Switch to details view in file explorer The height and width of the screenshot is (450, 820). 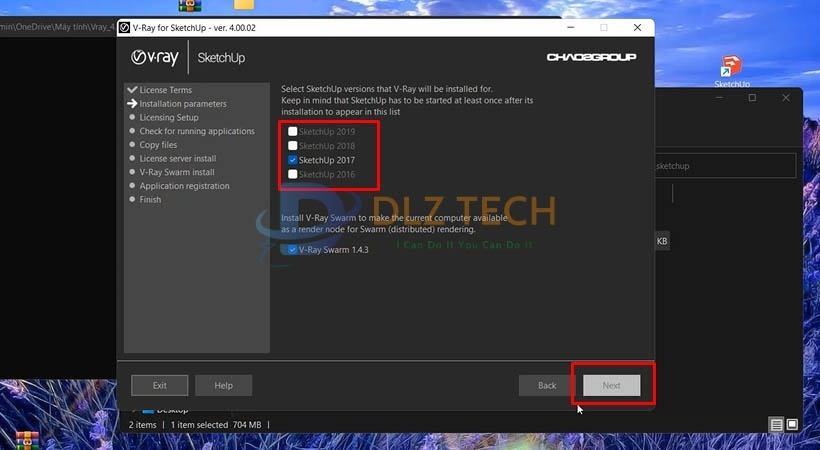(x=776, y=425)
